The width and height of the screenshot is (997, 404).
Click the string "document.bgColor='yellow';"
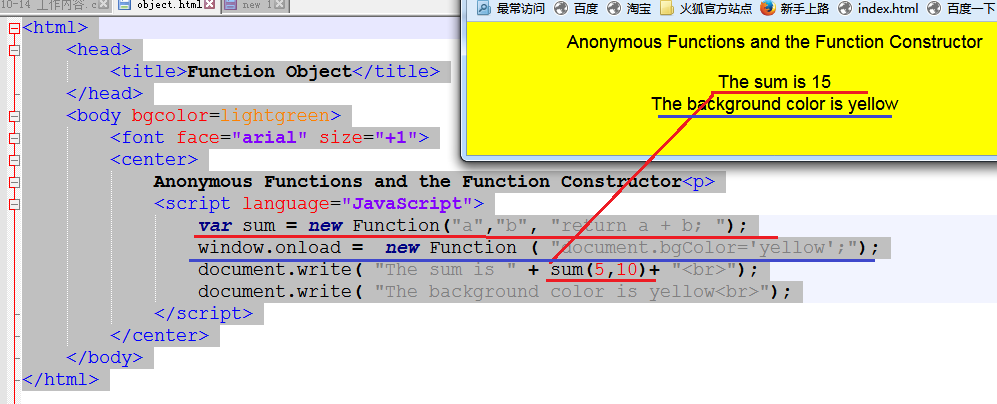[x=706, y=247]
